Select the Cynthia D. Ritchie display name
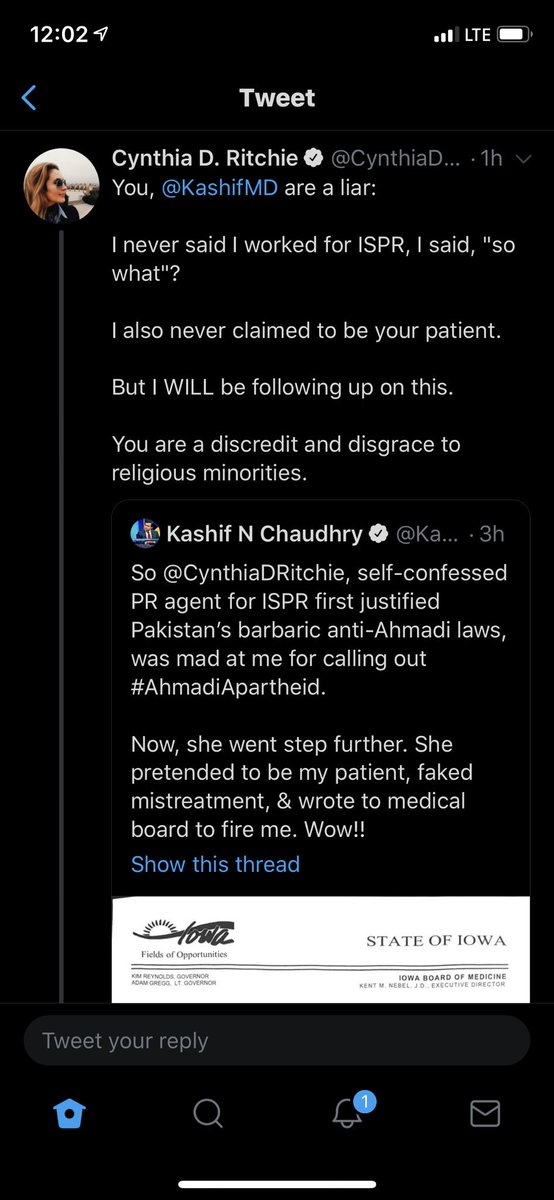The width and height of the screenshot is (554, 1200). (x=205, y=157)
